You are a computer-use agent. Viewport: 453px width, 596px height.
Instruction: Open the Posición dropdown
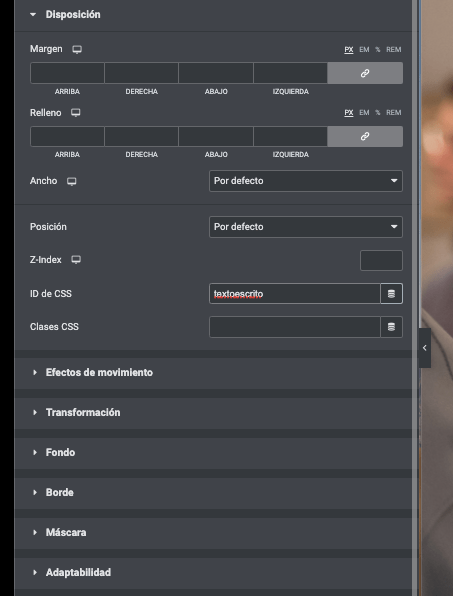click(x=306, y=227)
